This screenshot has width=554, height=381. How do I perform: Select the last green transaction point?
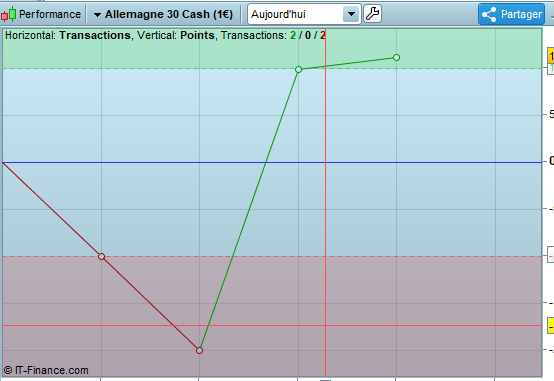[396, 57]
